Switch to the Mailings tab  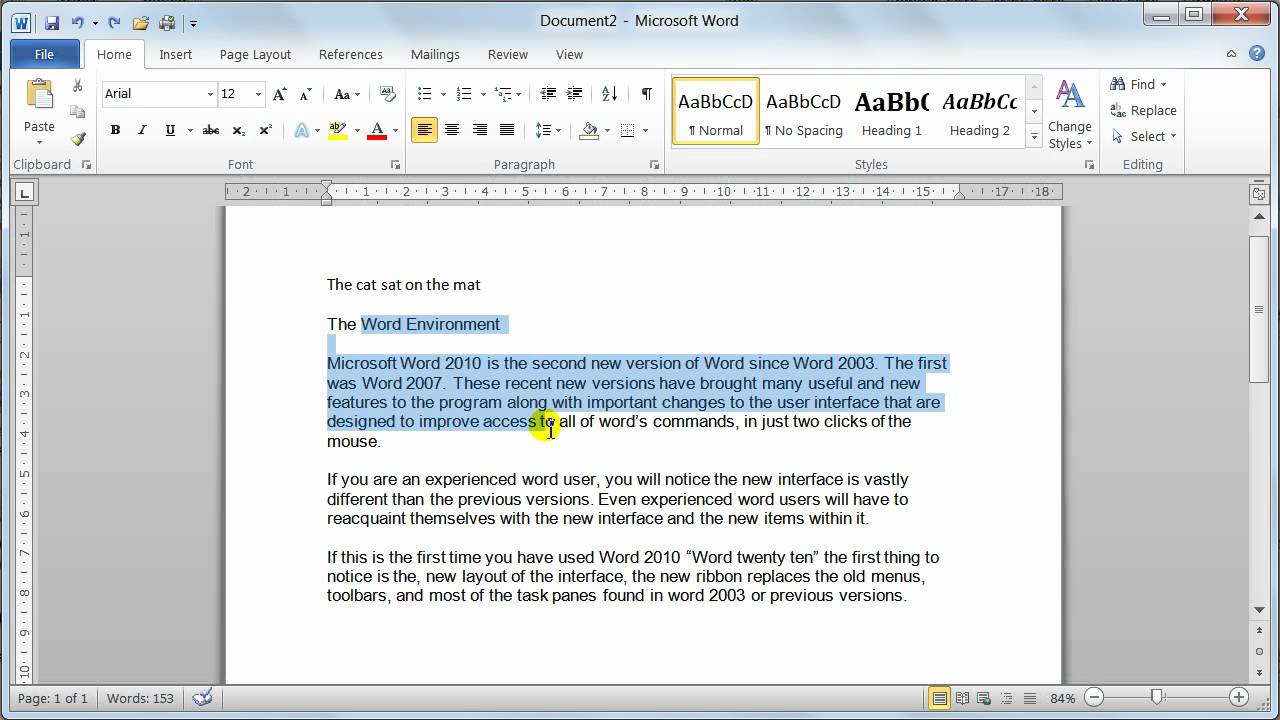coord(435,54)
